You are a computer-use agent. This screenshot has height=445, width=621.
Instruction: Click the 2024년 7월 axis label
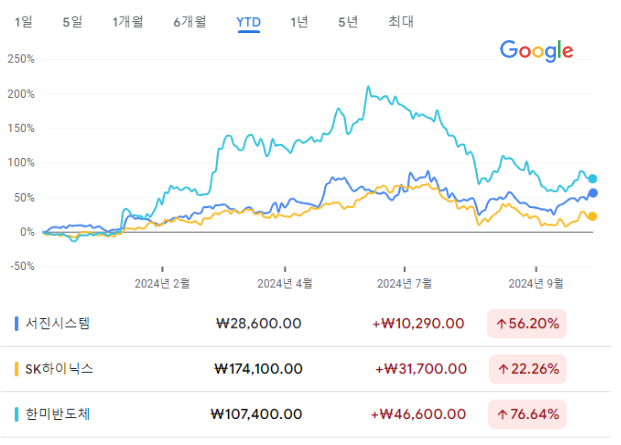[x=404, y=283]
